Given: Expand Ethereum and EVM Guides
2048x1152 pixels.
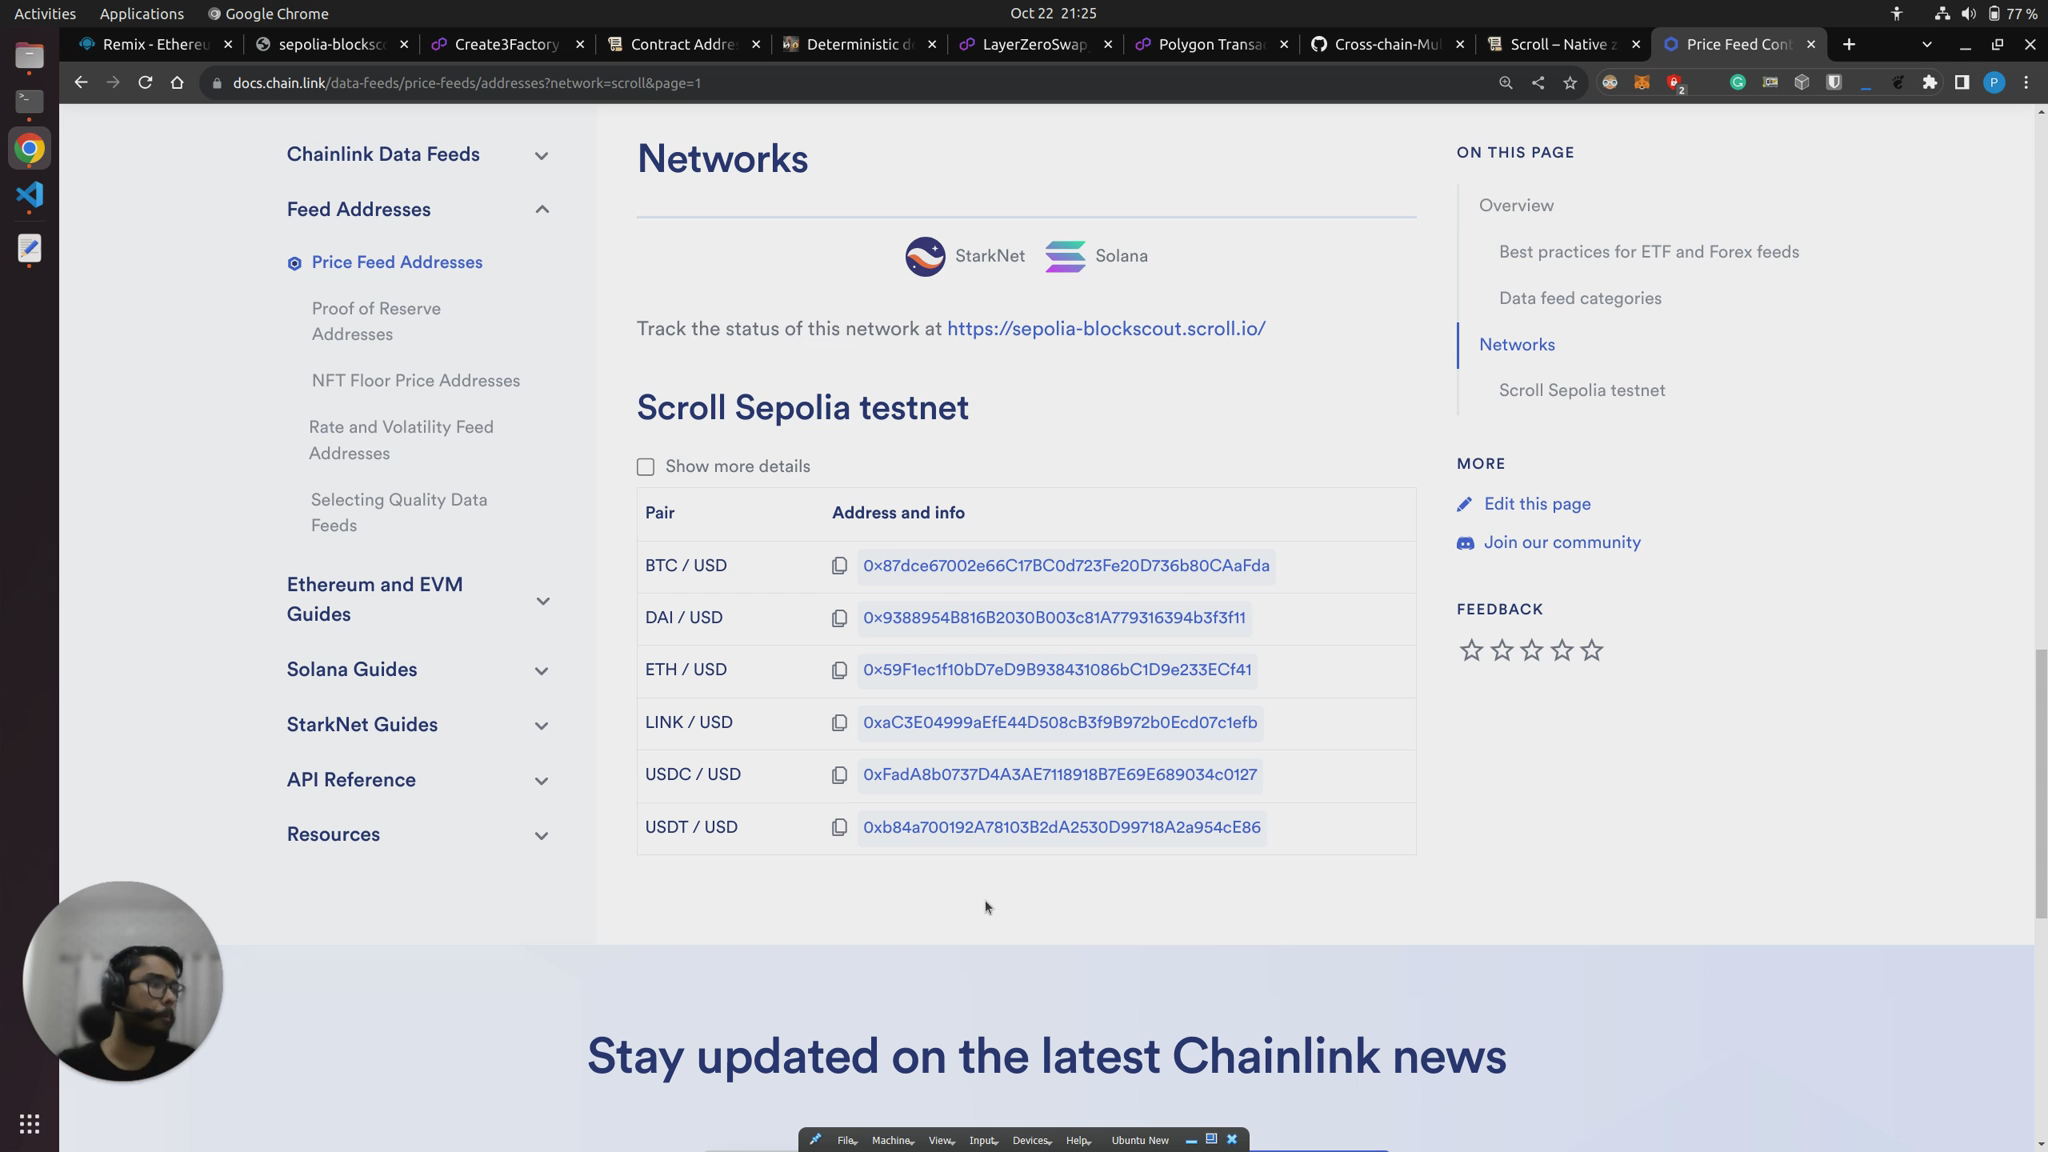Looking at the screenshot, I should (542, 601).
